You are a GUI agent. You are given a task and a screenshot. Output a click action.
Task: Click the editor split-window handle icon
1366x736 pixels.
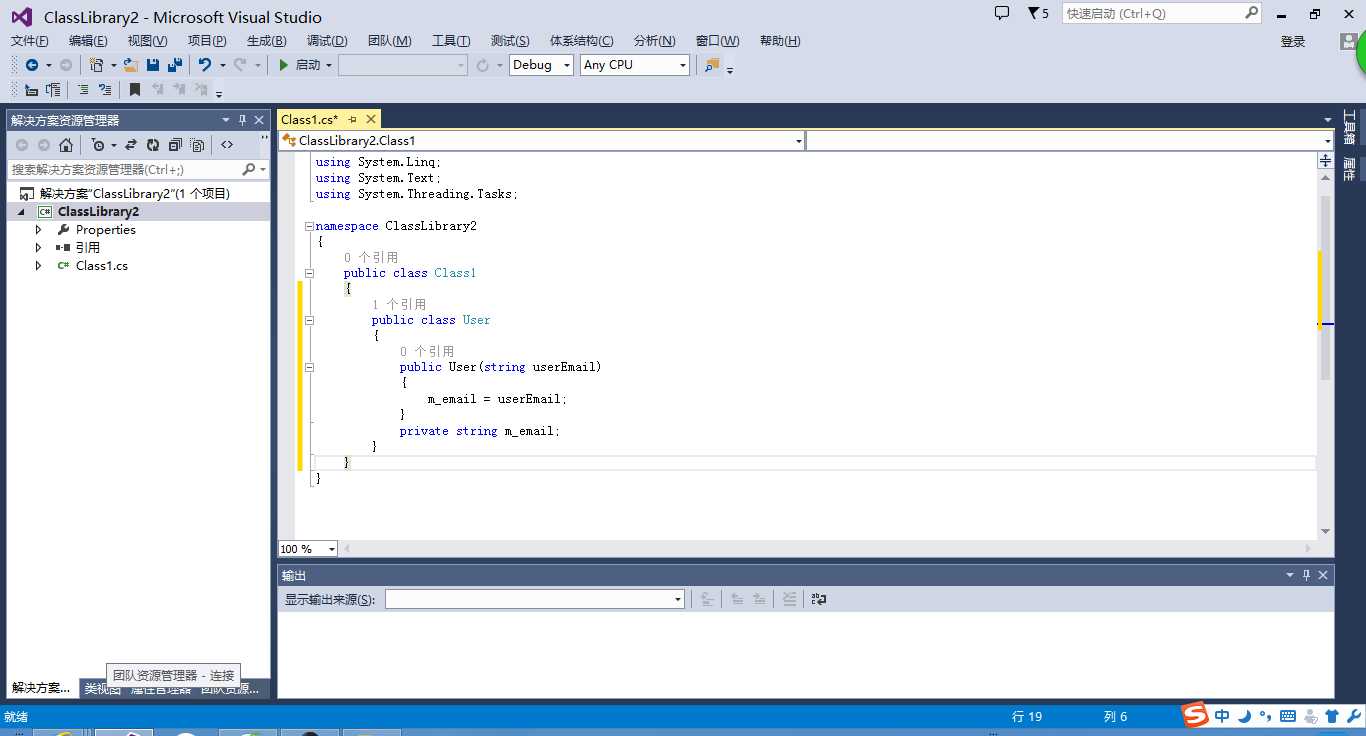click(1325, 160)
